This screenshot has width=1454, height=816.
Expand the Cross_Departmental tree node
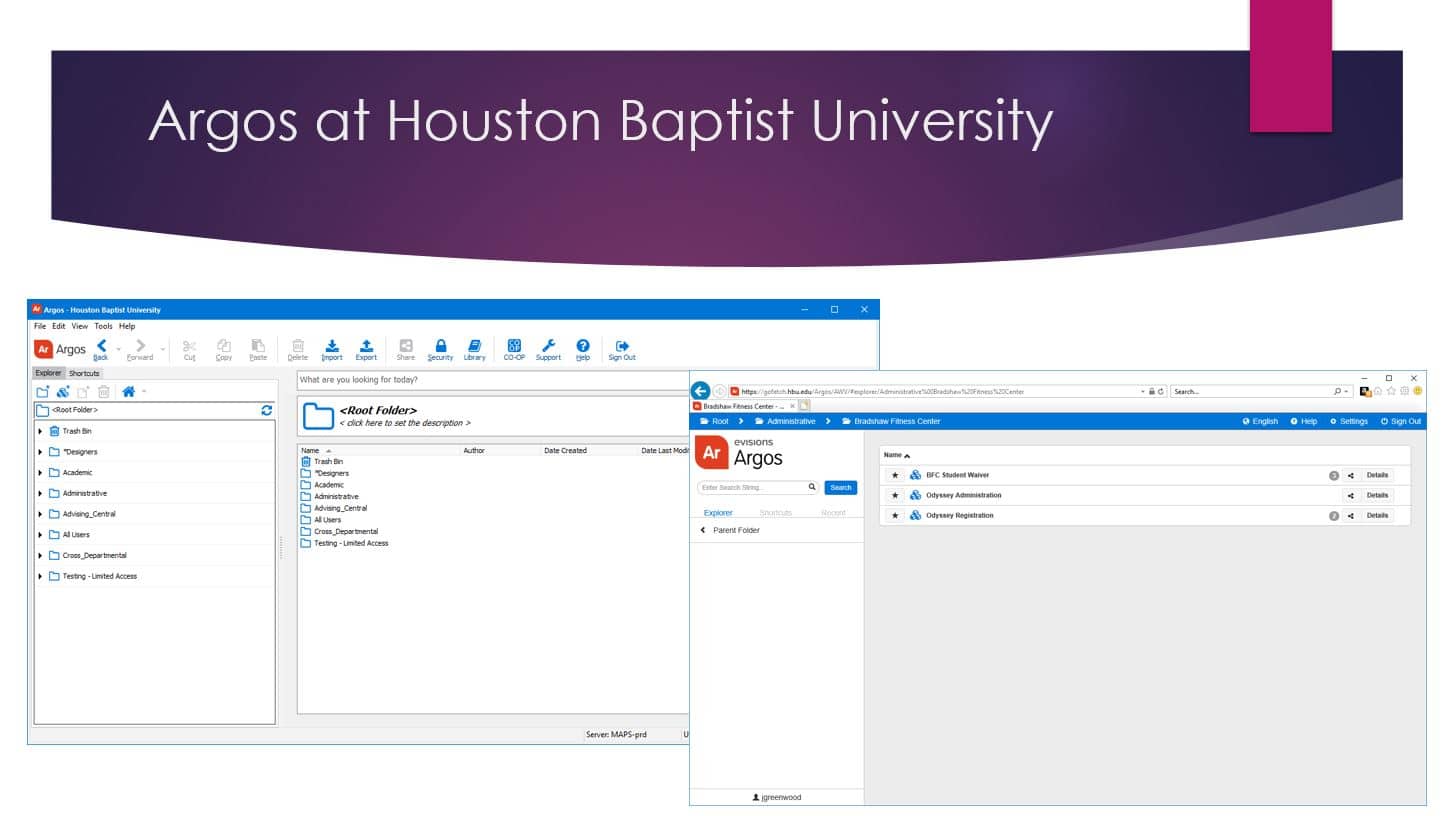40,555
